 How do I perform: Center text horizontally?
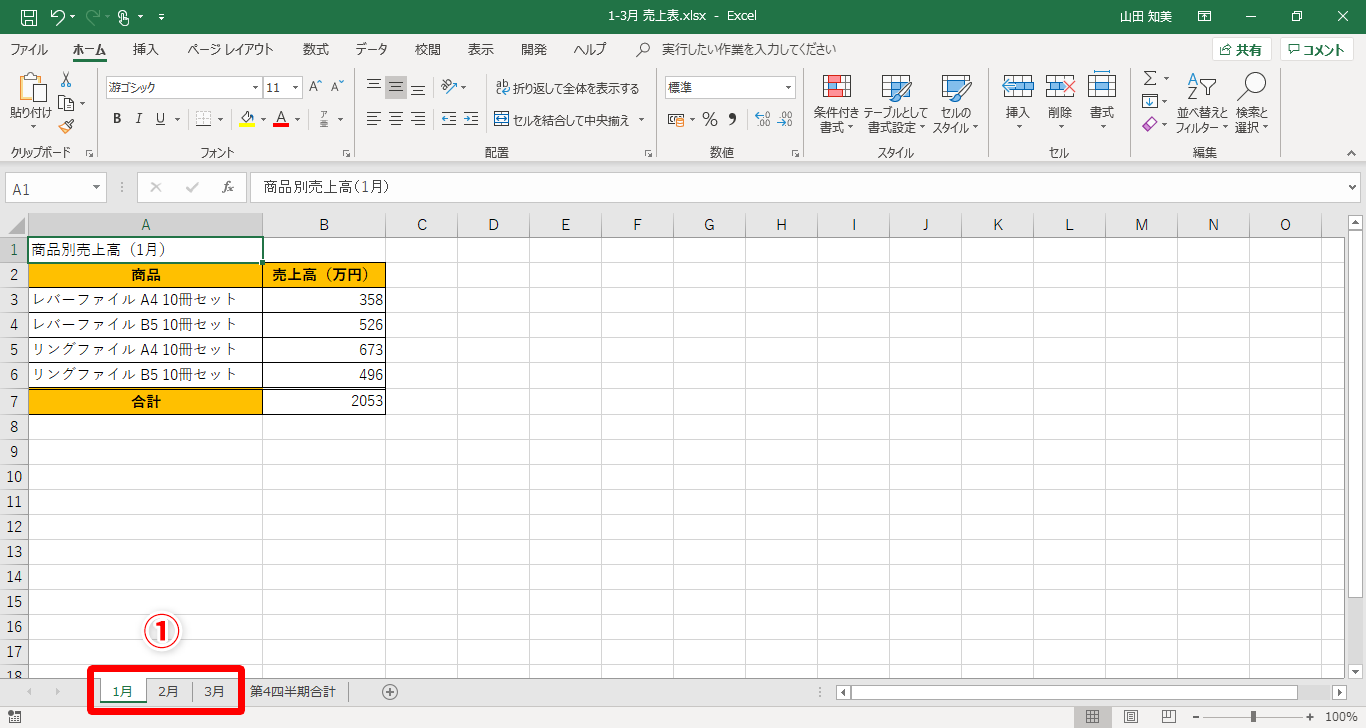click(396, 119)
